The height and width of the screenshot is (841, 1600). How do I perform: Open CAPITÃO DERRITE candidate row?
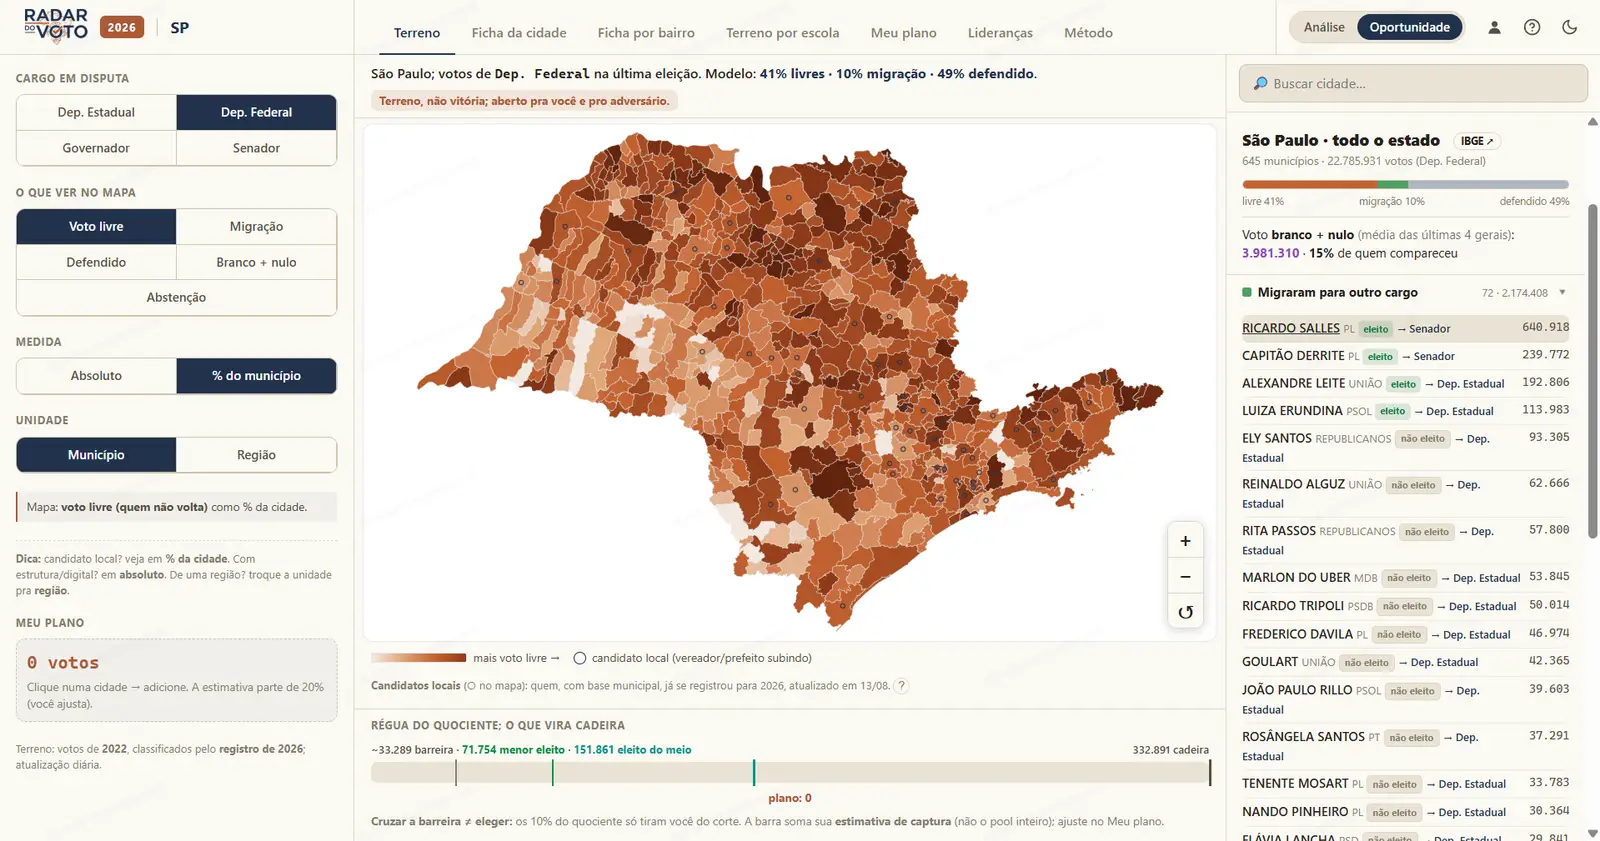[x=1405, y=356]
